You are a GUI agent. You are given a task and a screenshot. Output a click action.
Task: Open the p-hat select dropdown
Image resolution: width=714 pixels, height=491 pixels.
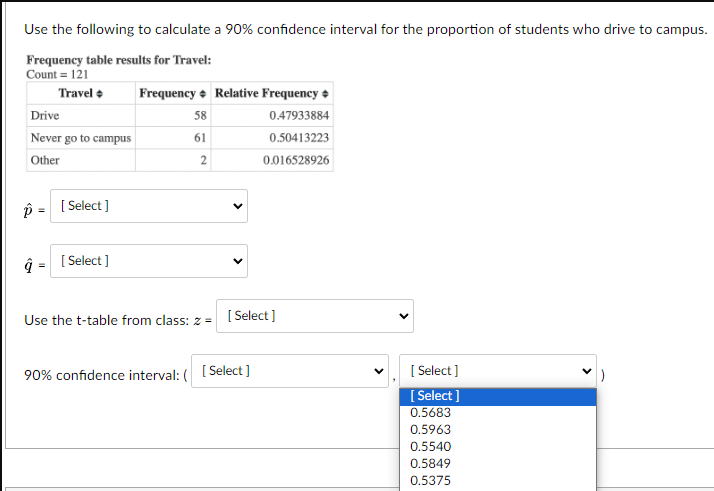click(151, 206)
